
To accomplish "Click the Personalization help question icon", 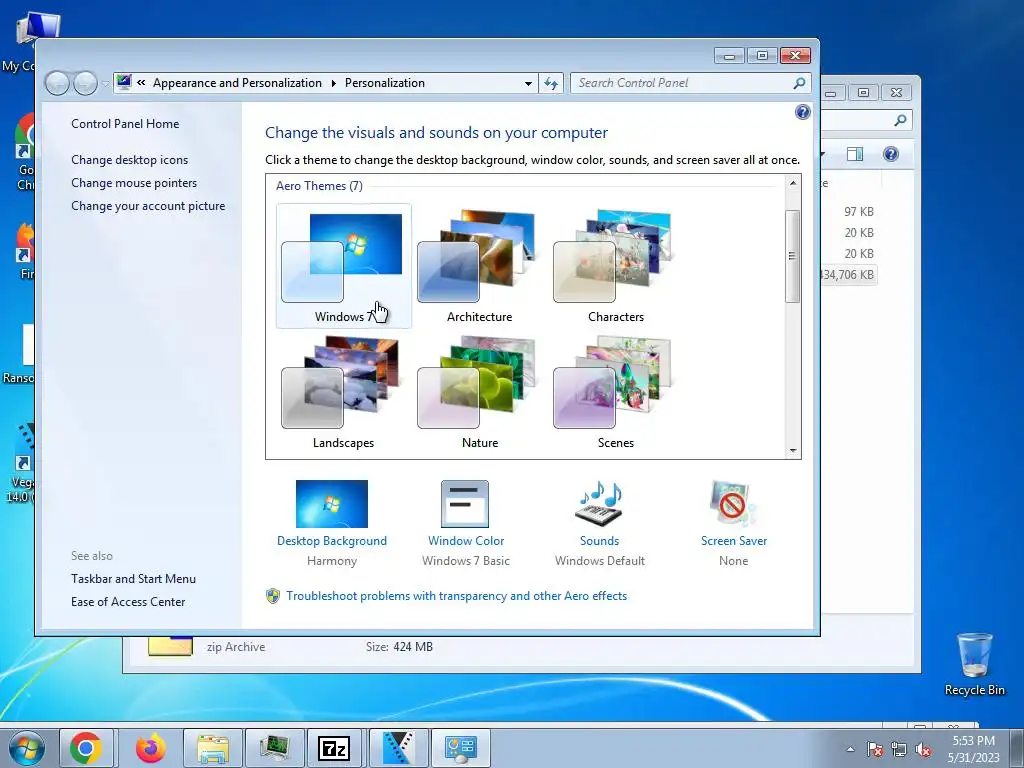I will [x=803, y=112].
